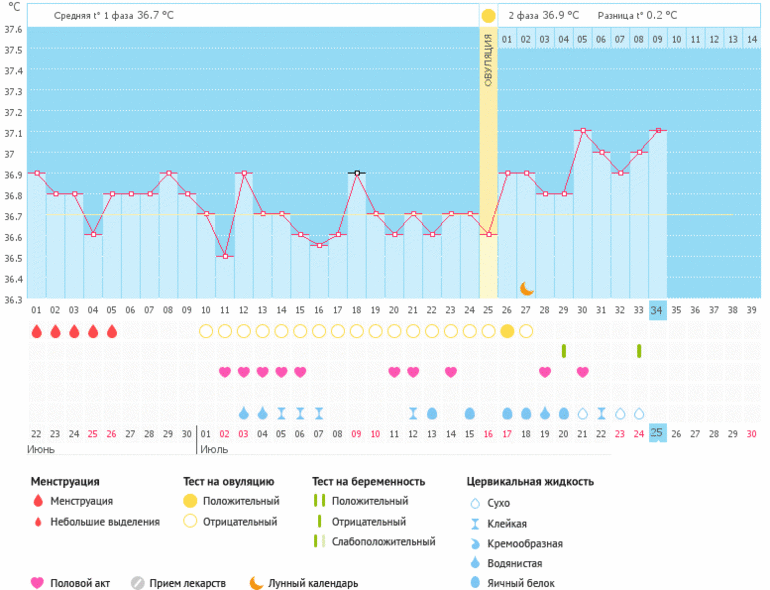Screen dimensions: 770x590
Task: Select the highlighted cycle day 34
Action: tap(657, 310)
